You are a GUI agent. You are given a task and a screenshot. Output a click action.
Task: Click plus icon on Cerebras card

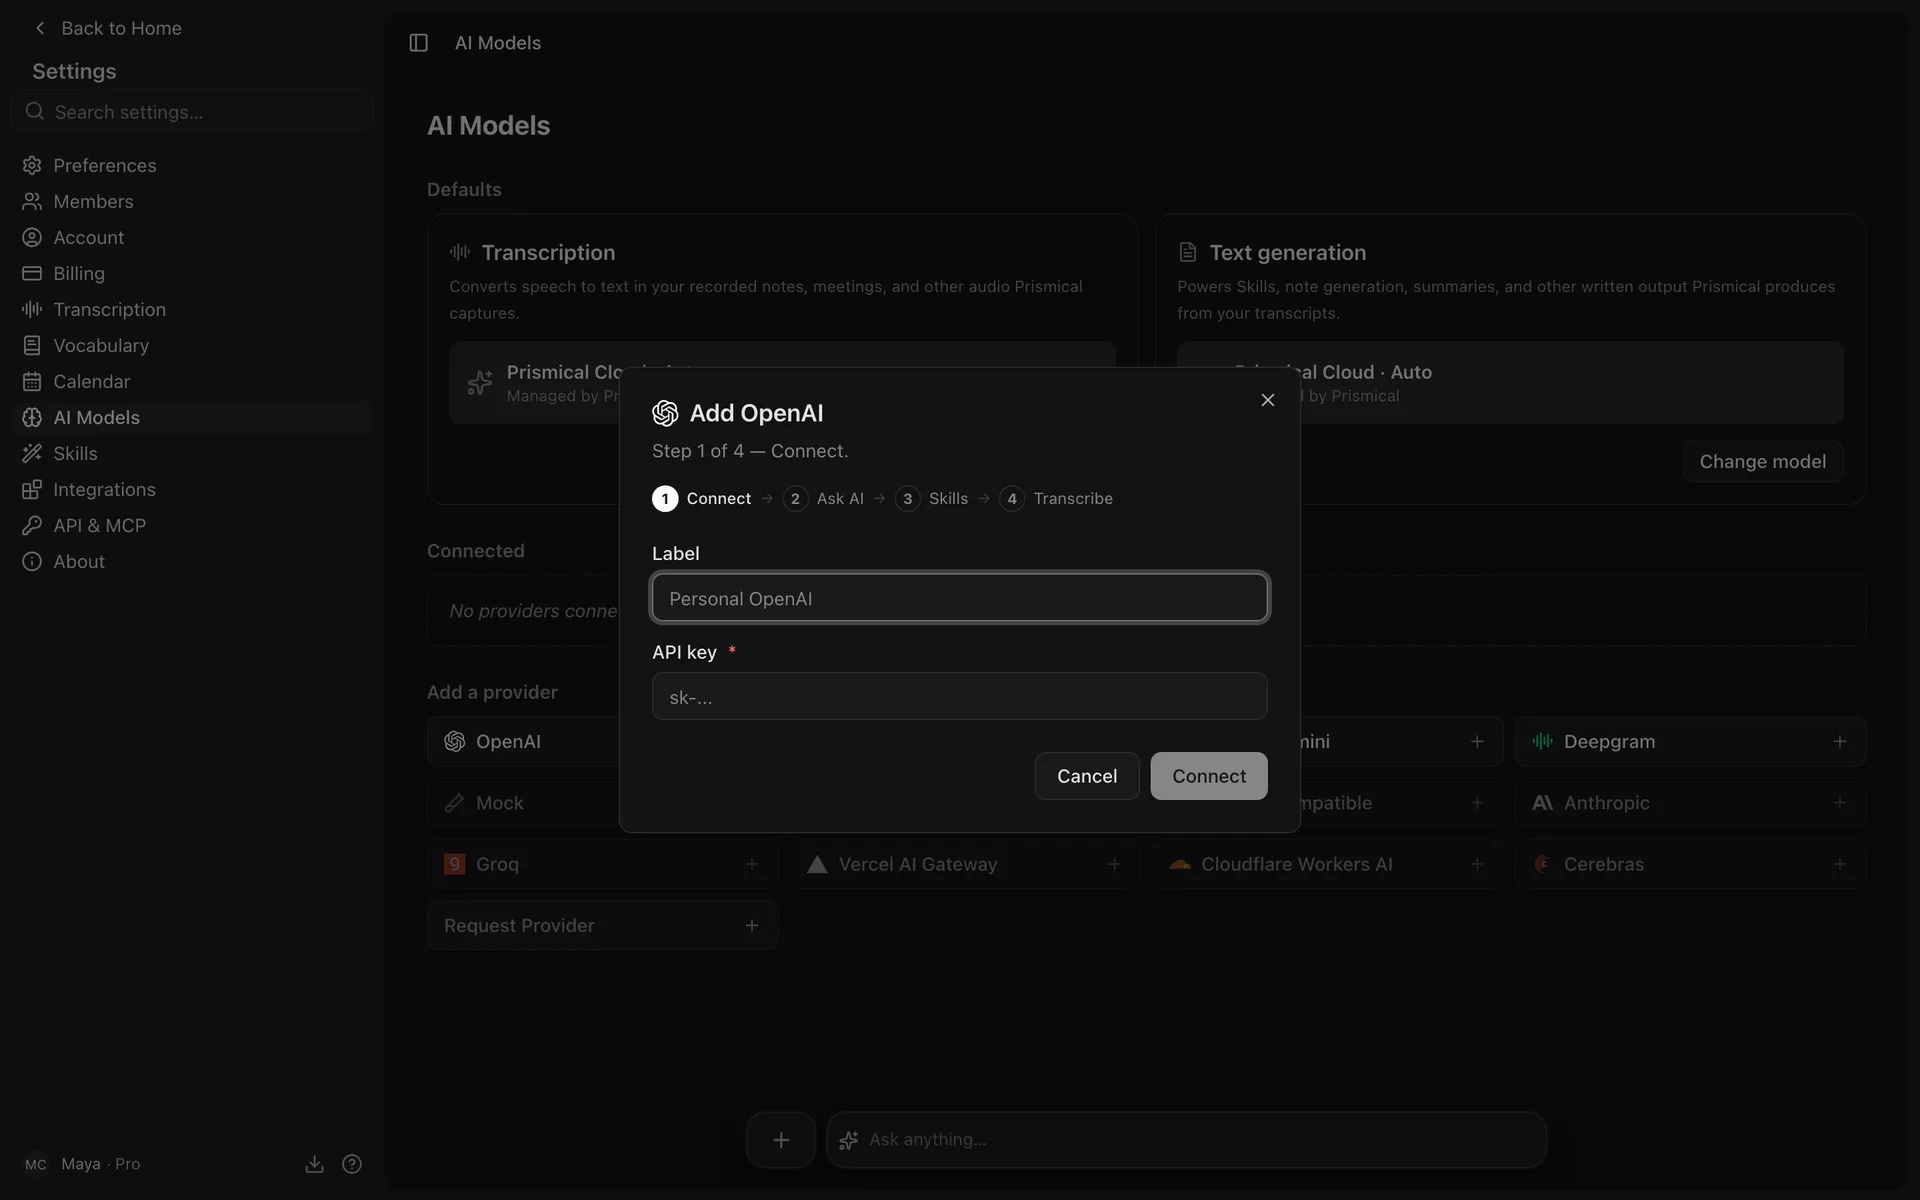click(1839, 864)
